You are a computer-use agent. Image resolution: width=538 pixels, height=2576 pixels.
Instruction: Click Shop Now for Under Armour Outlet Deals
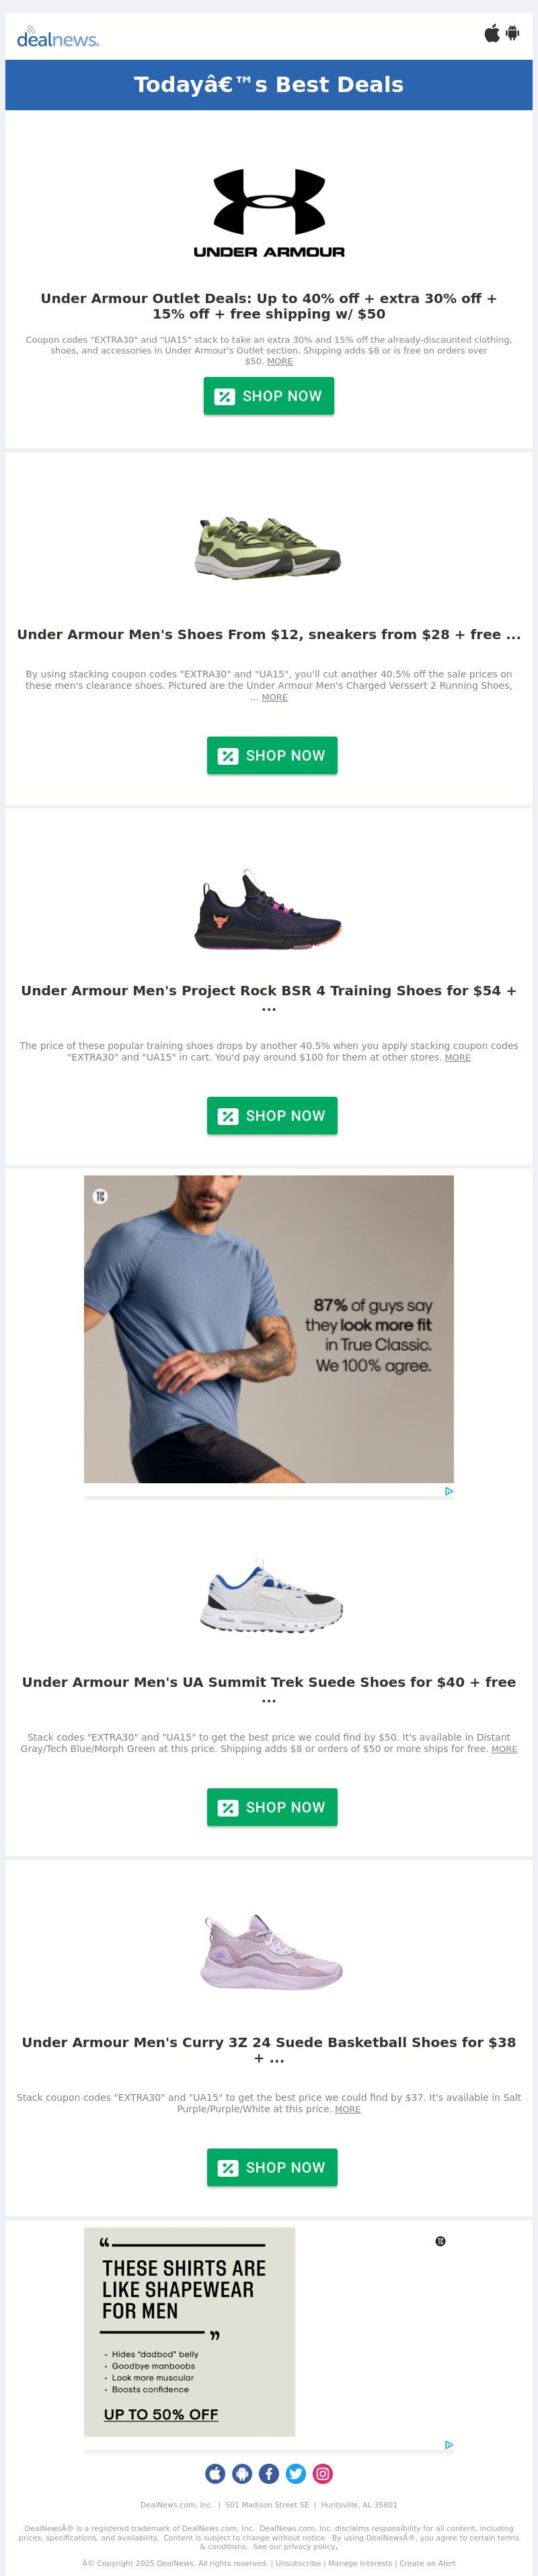point(269,396)
